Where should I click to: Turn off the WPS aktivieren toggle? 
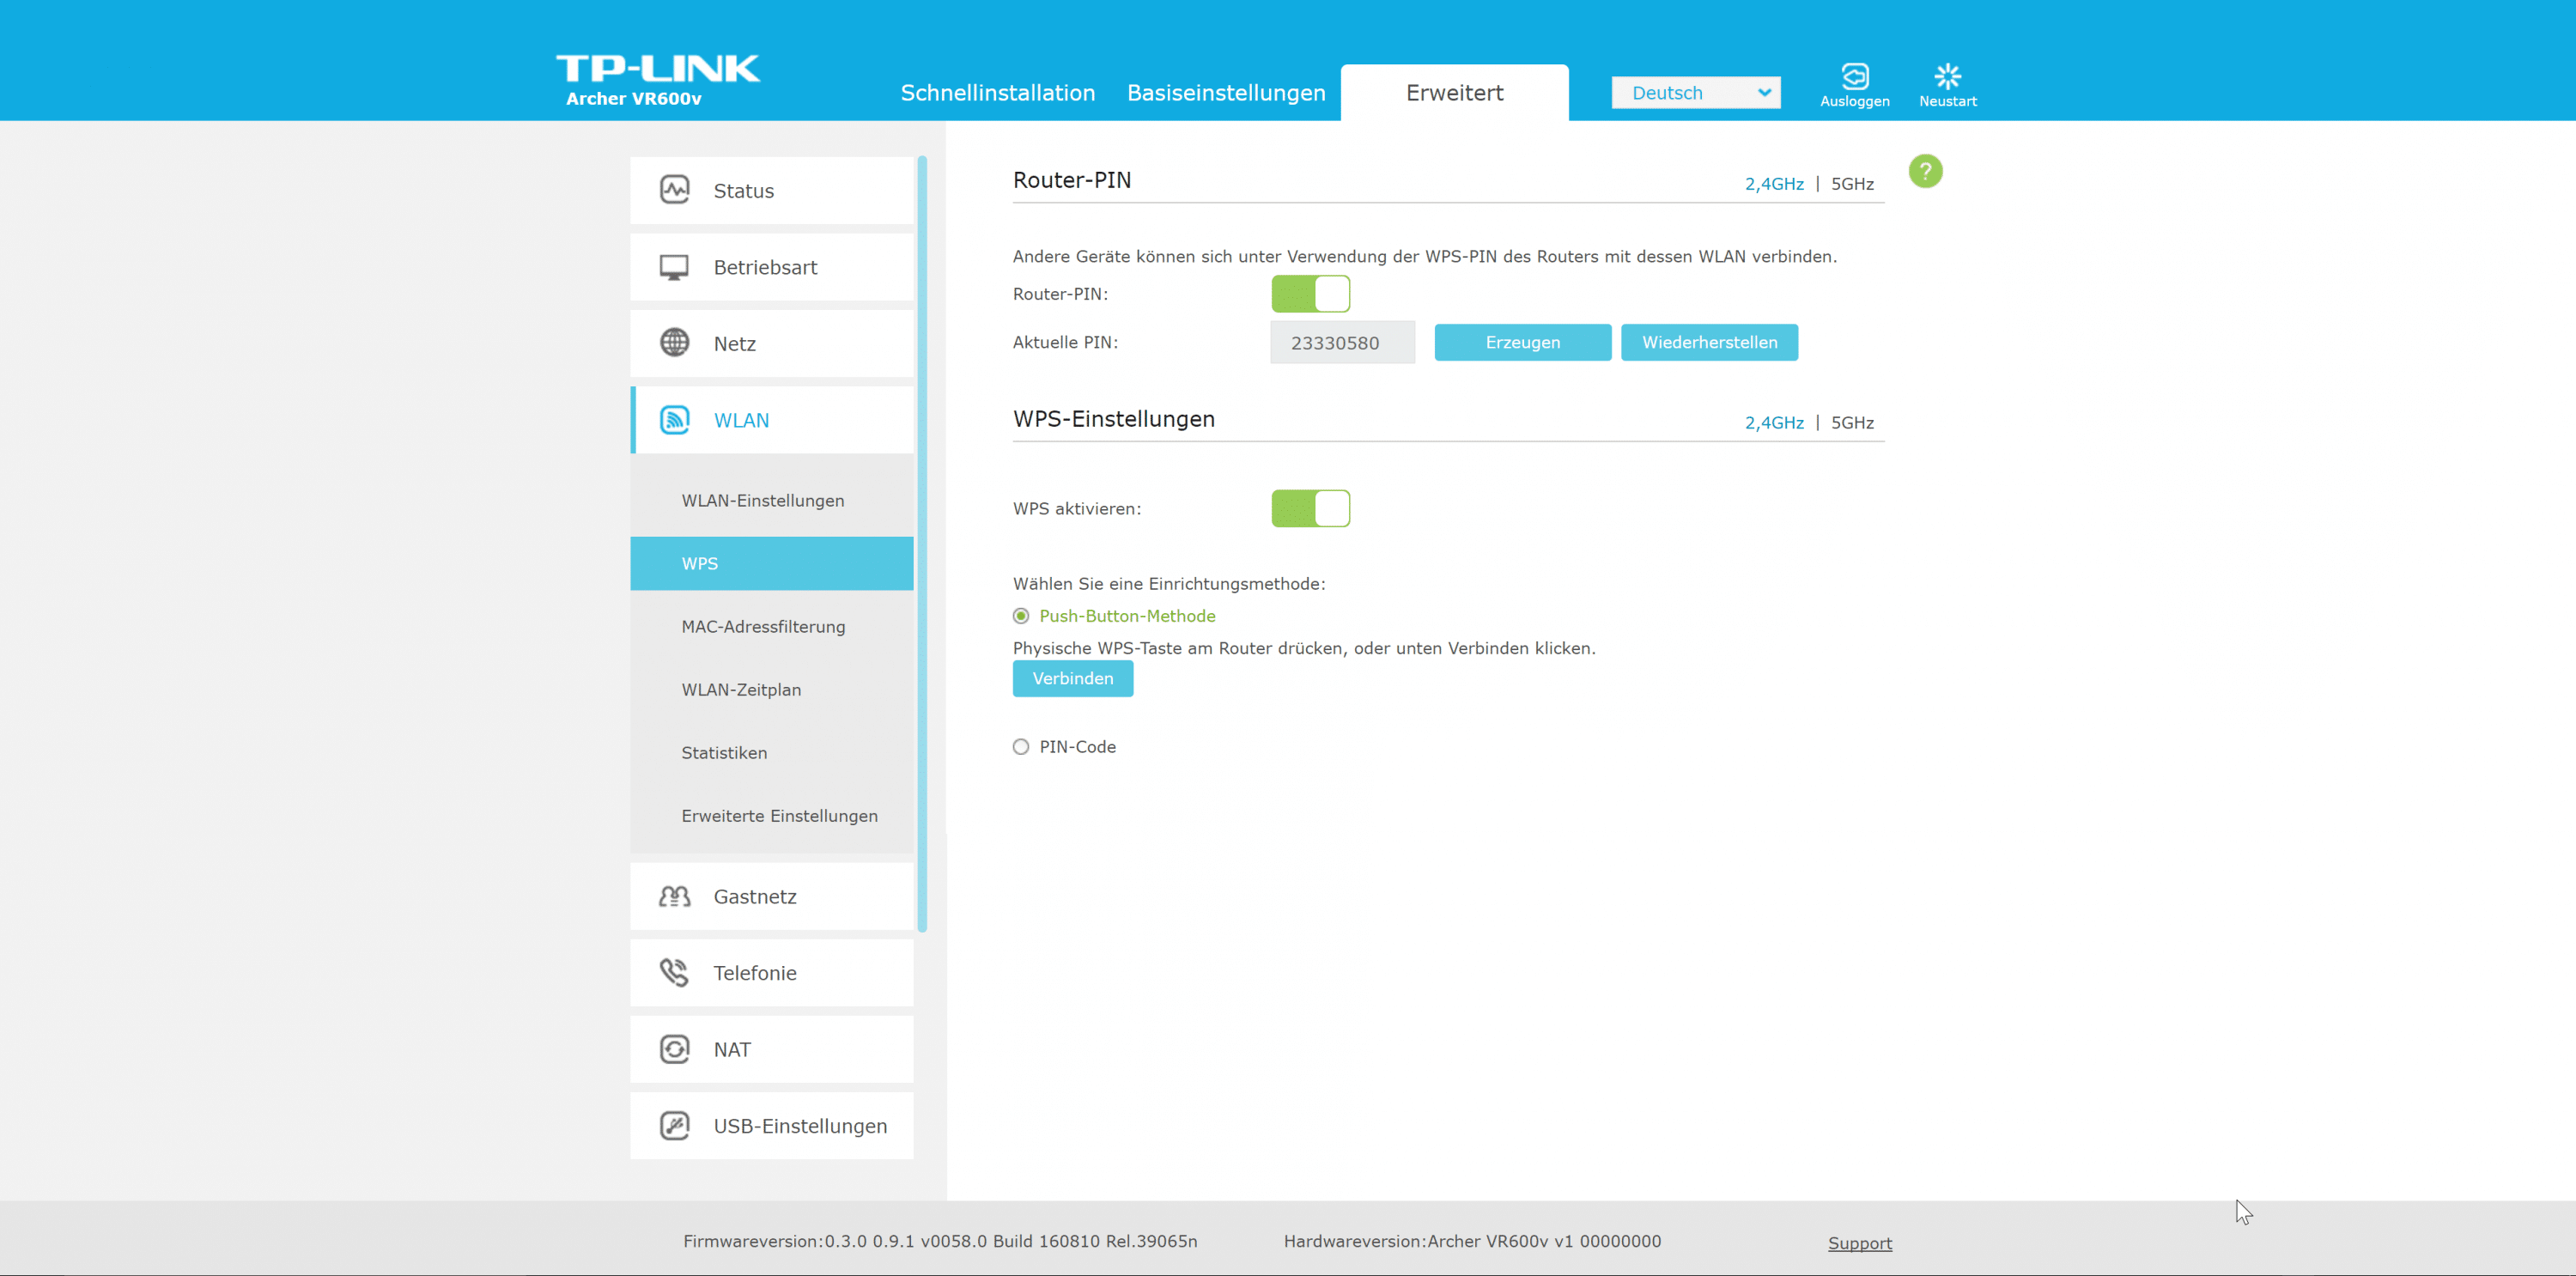[x=1310, y=508]
